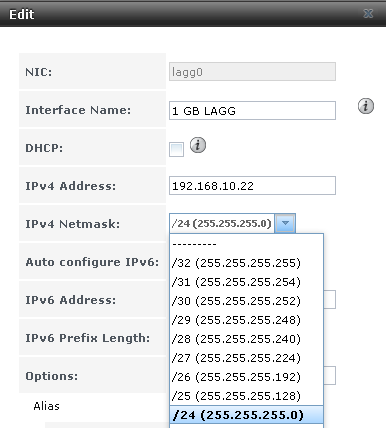Select the blank dashed netmask option
The width and height of the screenshot is (386, 428).
point(246,244)
